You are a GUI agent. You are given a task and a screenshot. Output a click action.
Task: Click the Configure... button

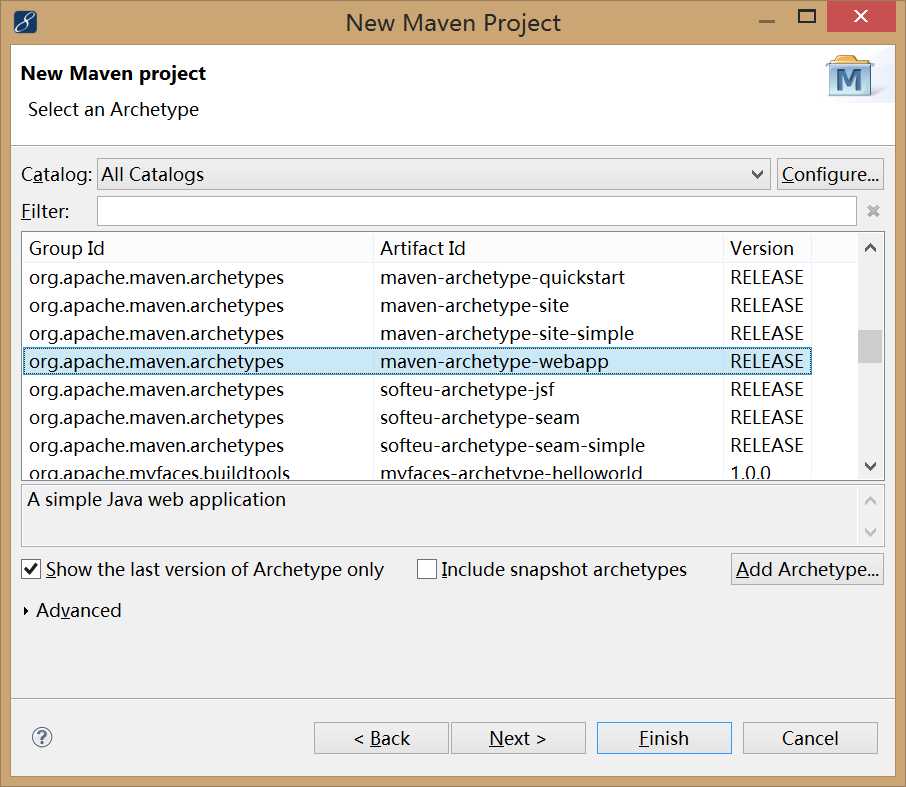pos(830,174)
